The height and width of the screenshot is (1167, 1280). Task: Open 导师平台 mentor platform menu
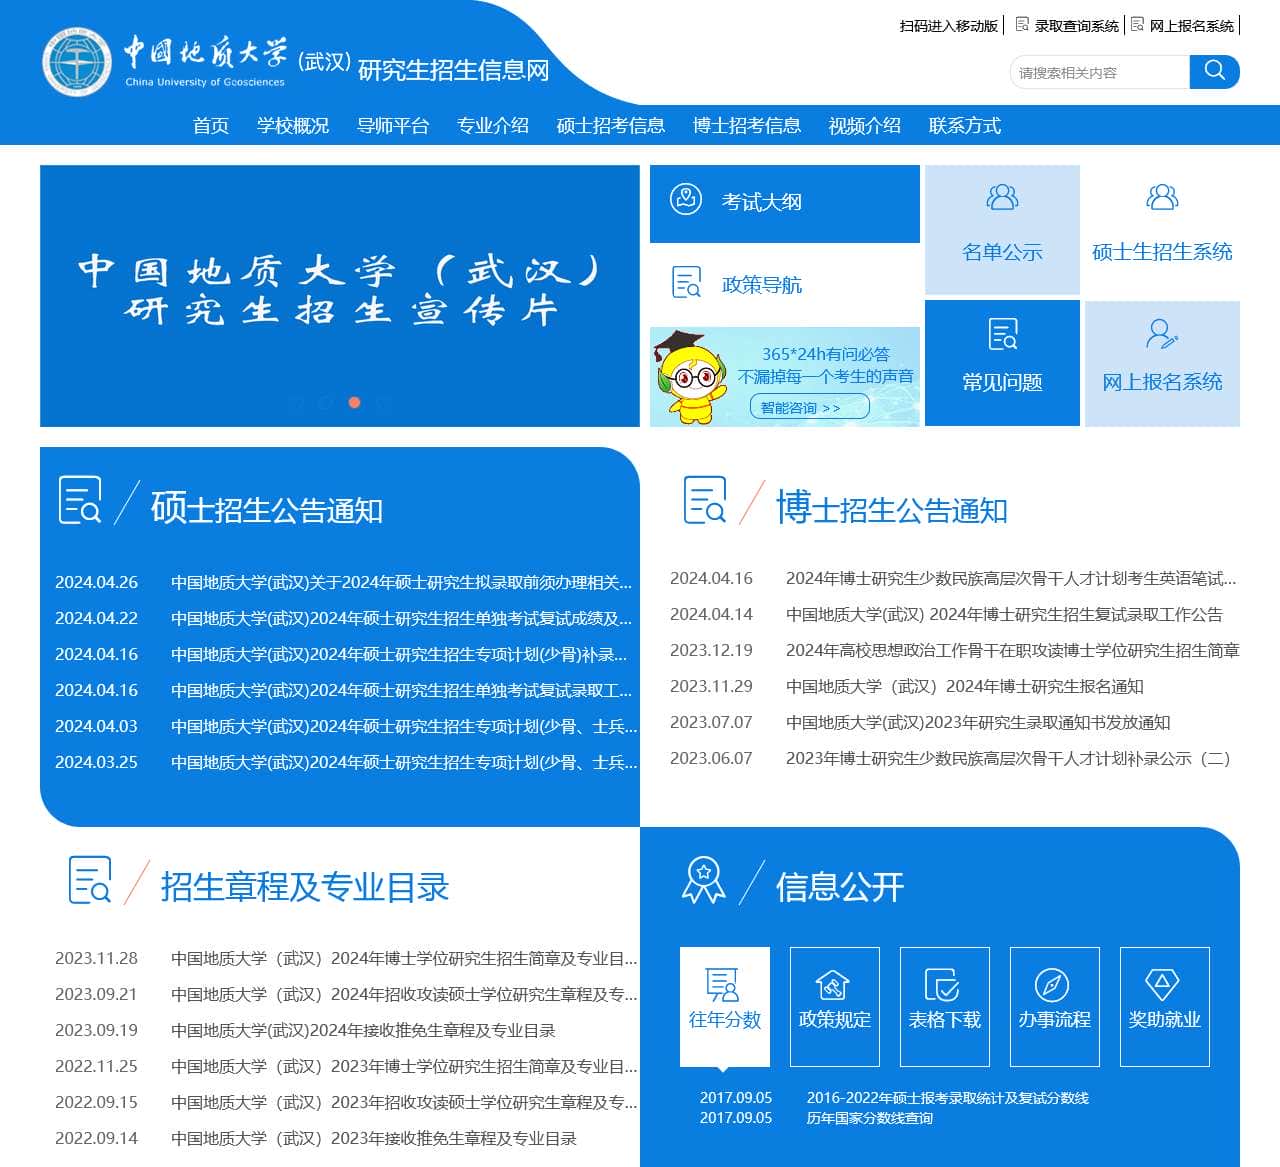(394, 125)
